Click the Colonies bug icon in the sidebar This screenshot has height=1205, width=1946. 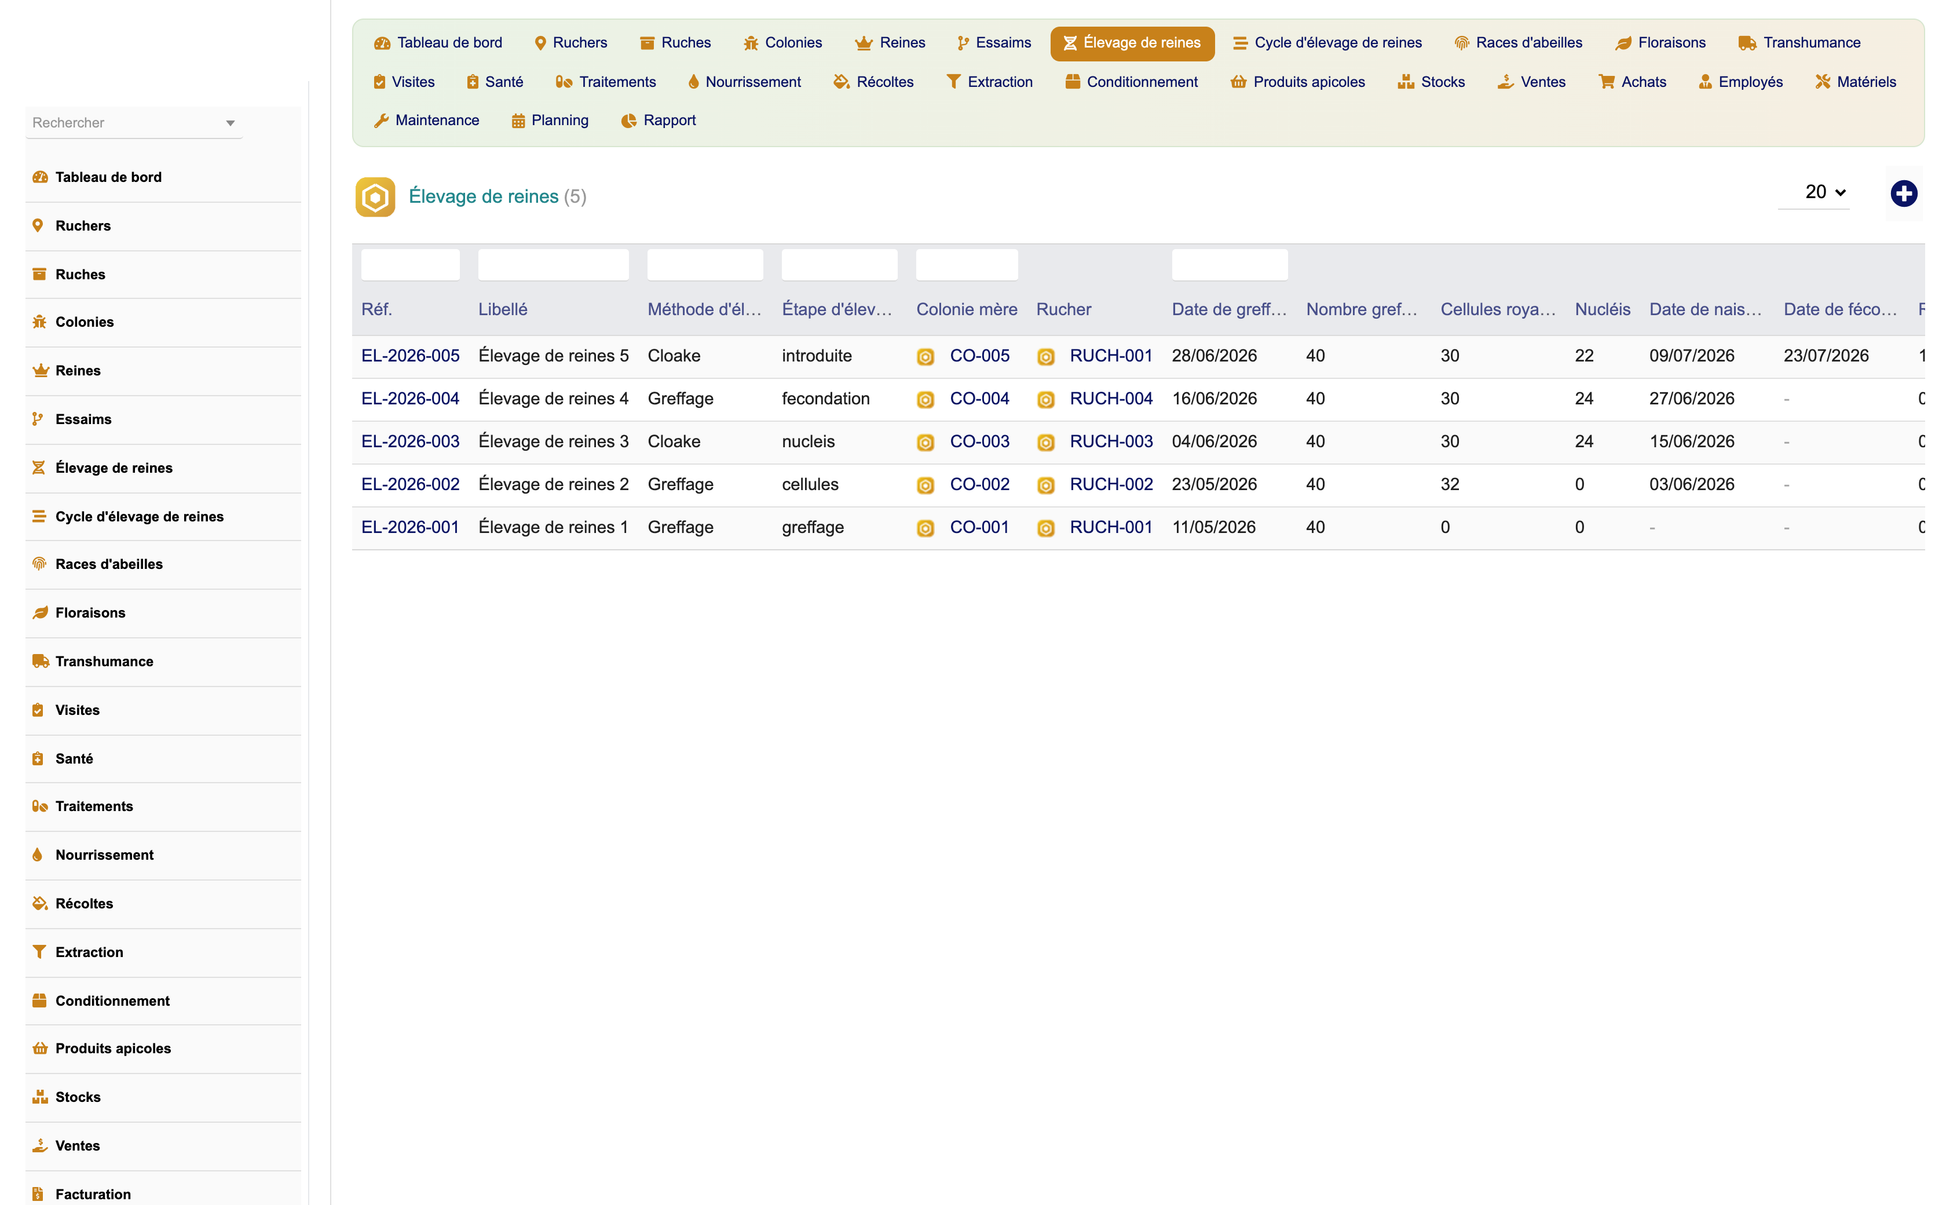coord(40,322)
